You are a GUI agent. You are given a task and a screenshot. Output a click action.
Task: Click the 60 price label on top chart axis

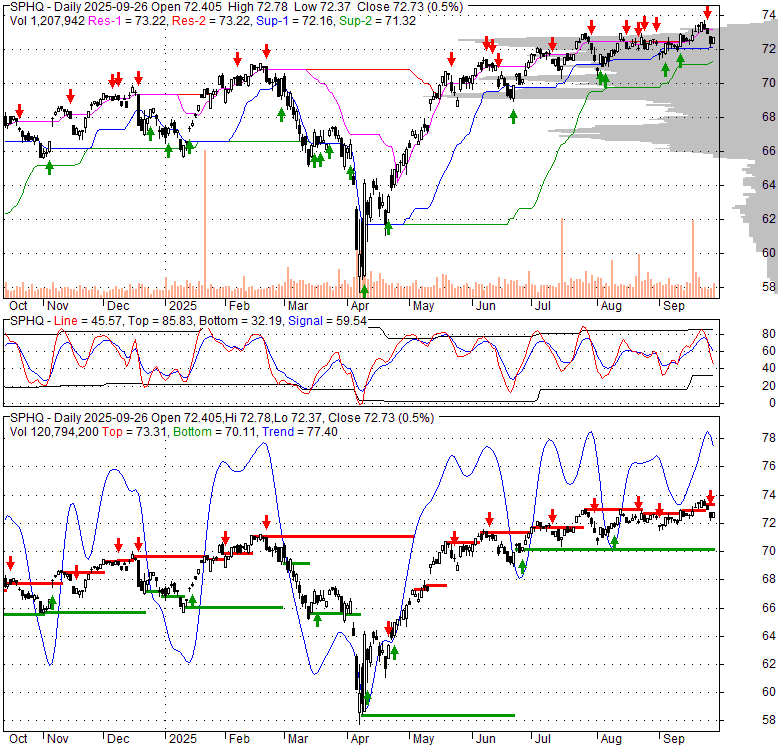[769, 253]
